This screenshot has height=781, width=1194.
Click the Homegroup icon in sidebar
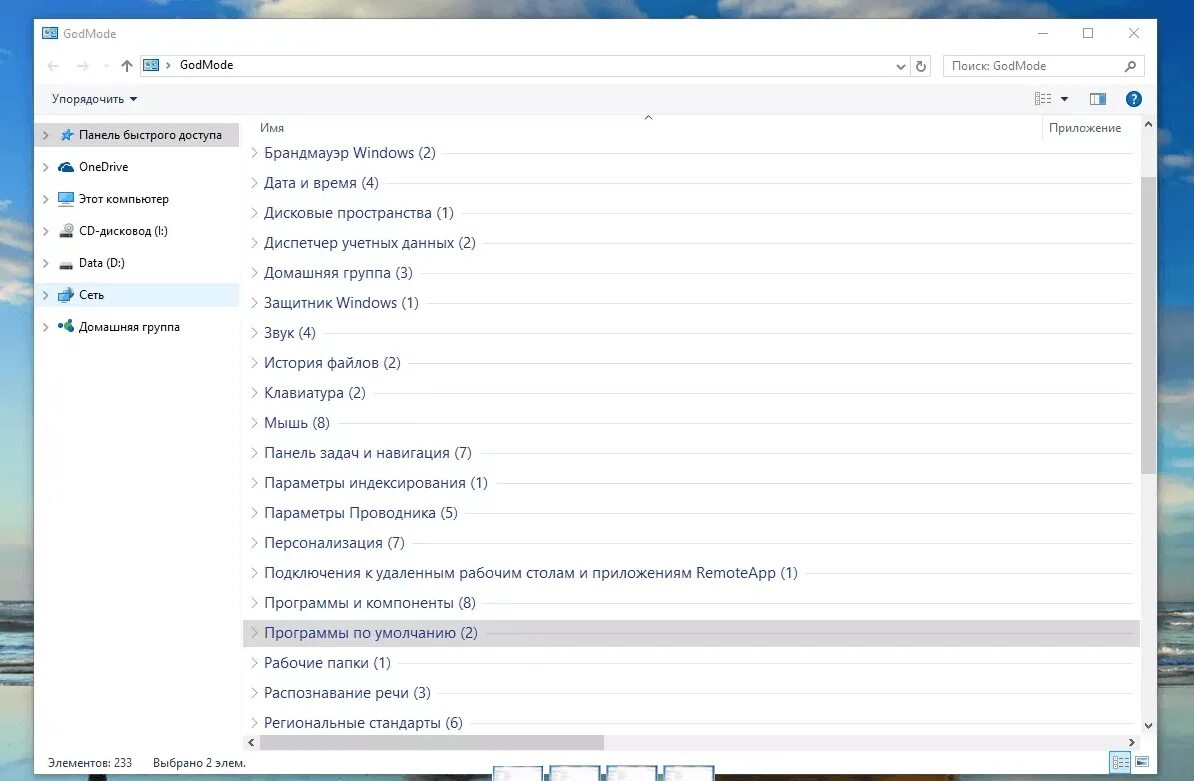point(66,327)
